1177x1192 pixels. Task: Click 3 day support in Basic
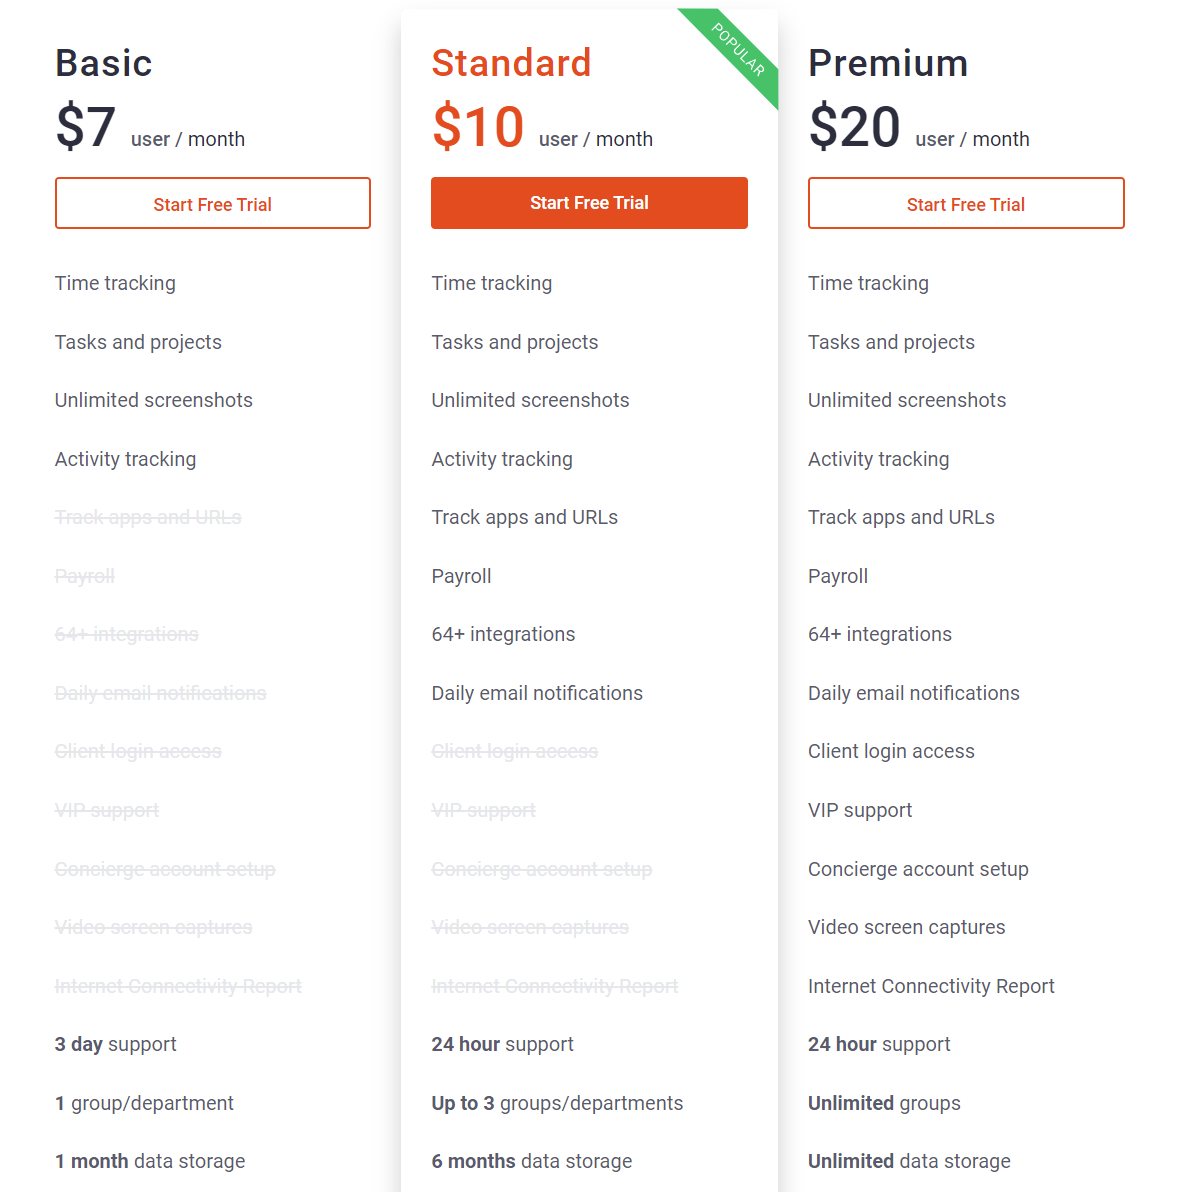point(115,1044)
